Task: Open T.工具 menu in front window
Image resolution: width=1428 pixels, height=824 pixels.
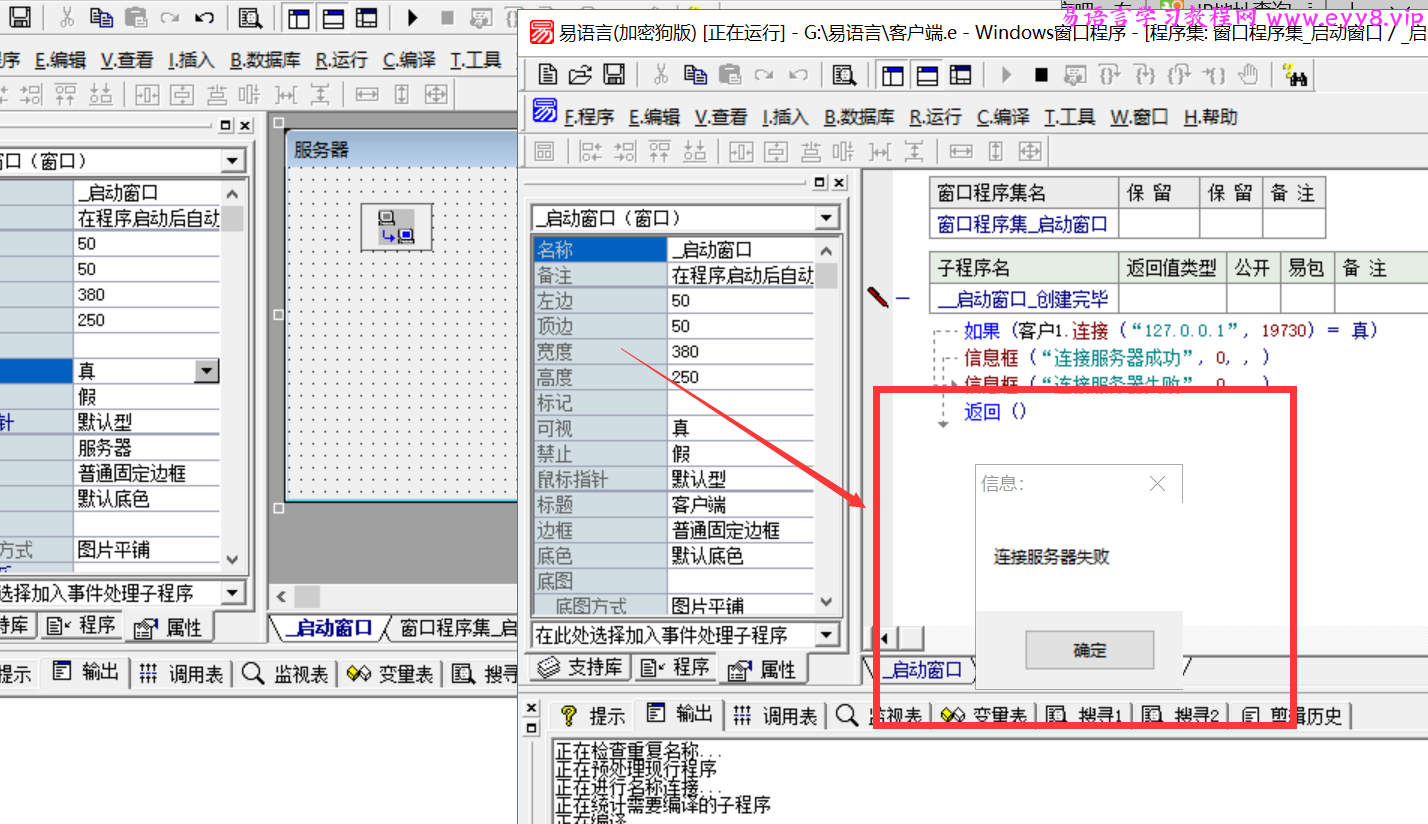Action: [1070, 117]
